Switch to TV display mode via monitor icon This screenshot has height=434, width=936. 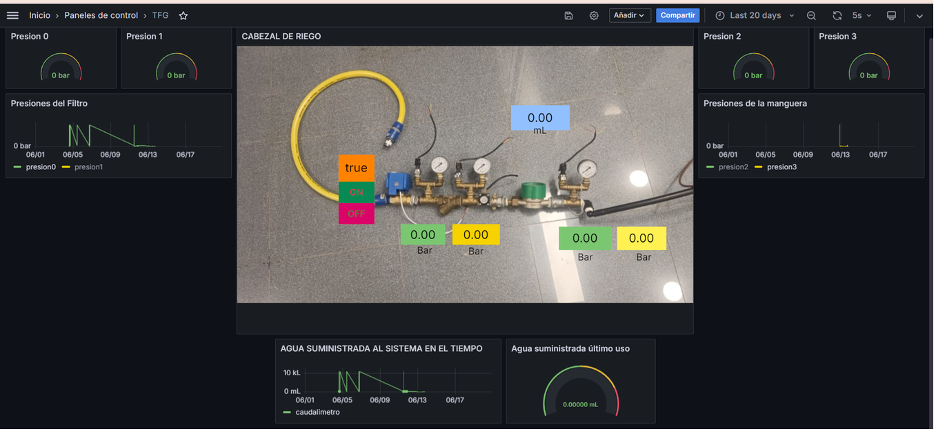[x=891, y=16]
